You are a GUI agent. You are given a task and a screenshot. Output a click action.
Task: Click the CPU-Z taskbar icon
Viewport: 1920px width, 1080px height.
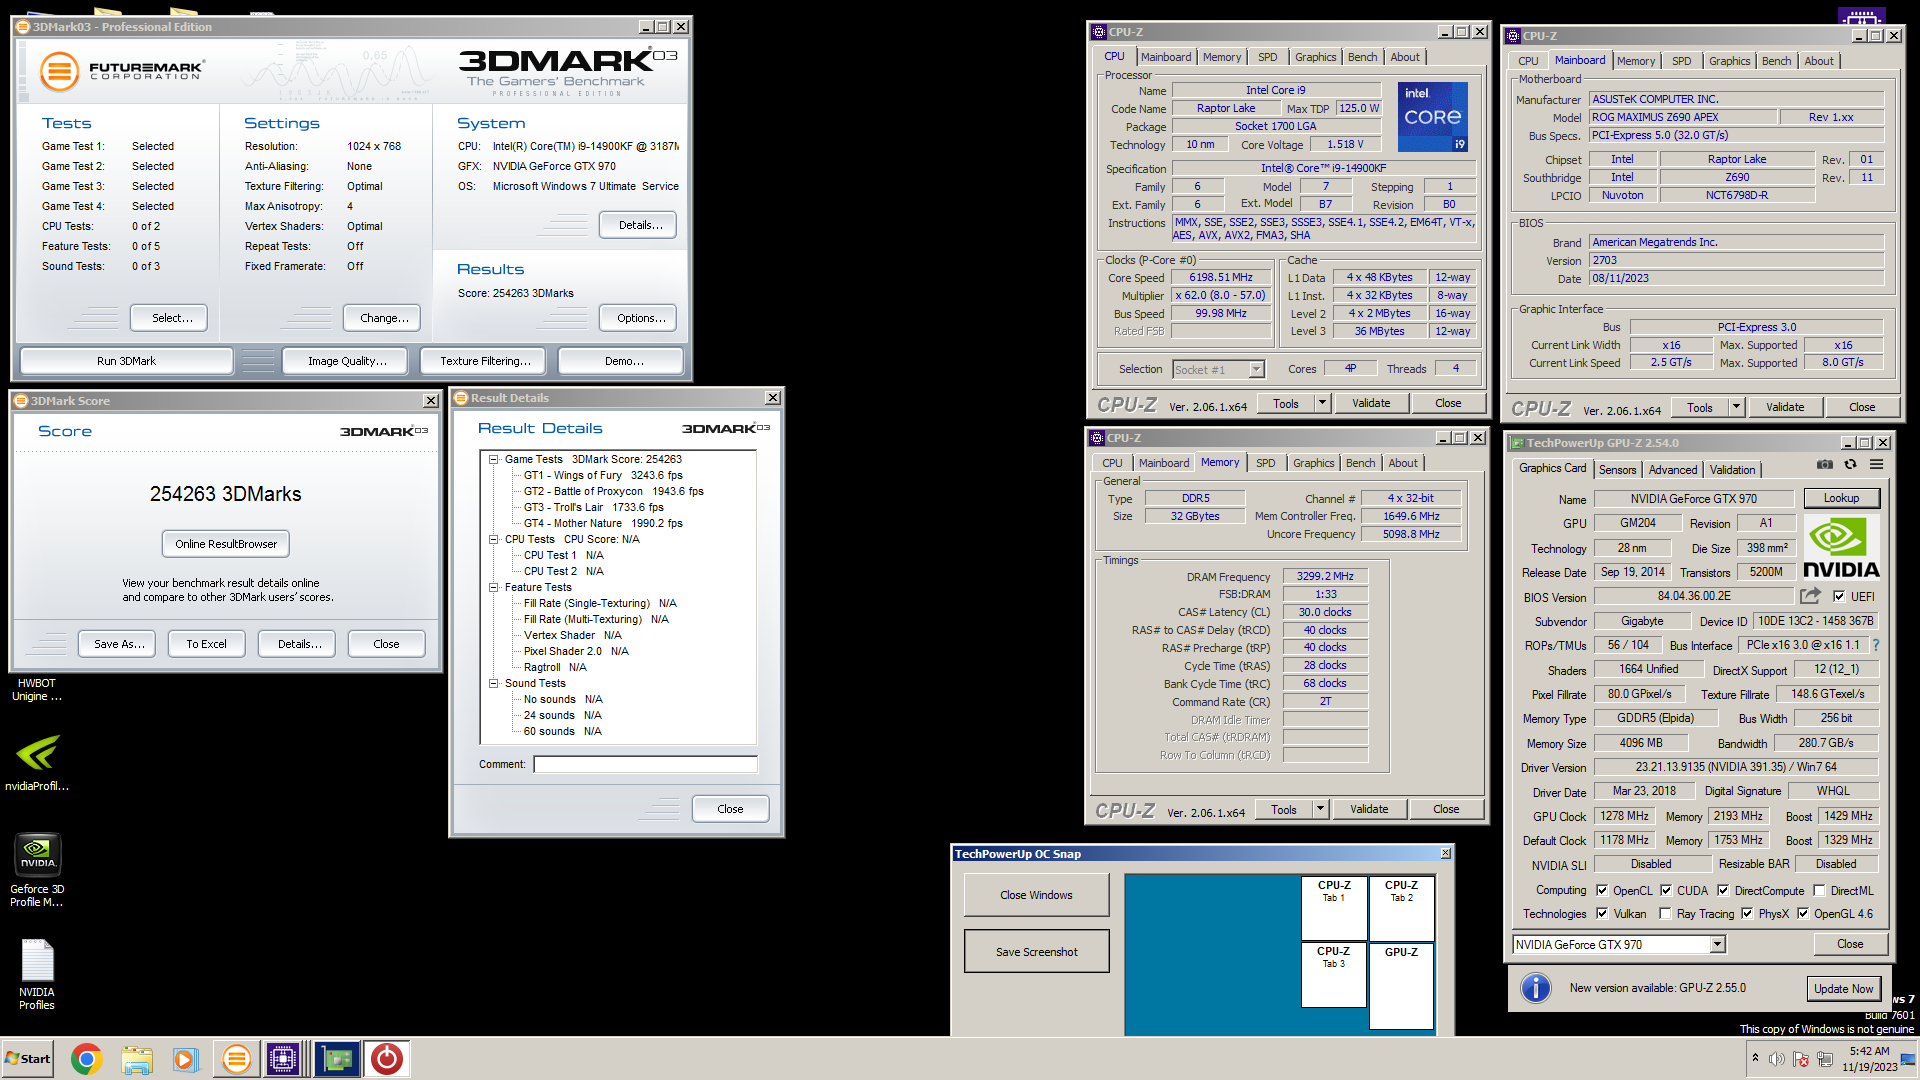click(283, 1059)
